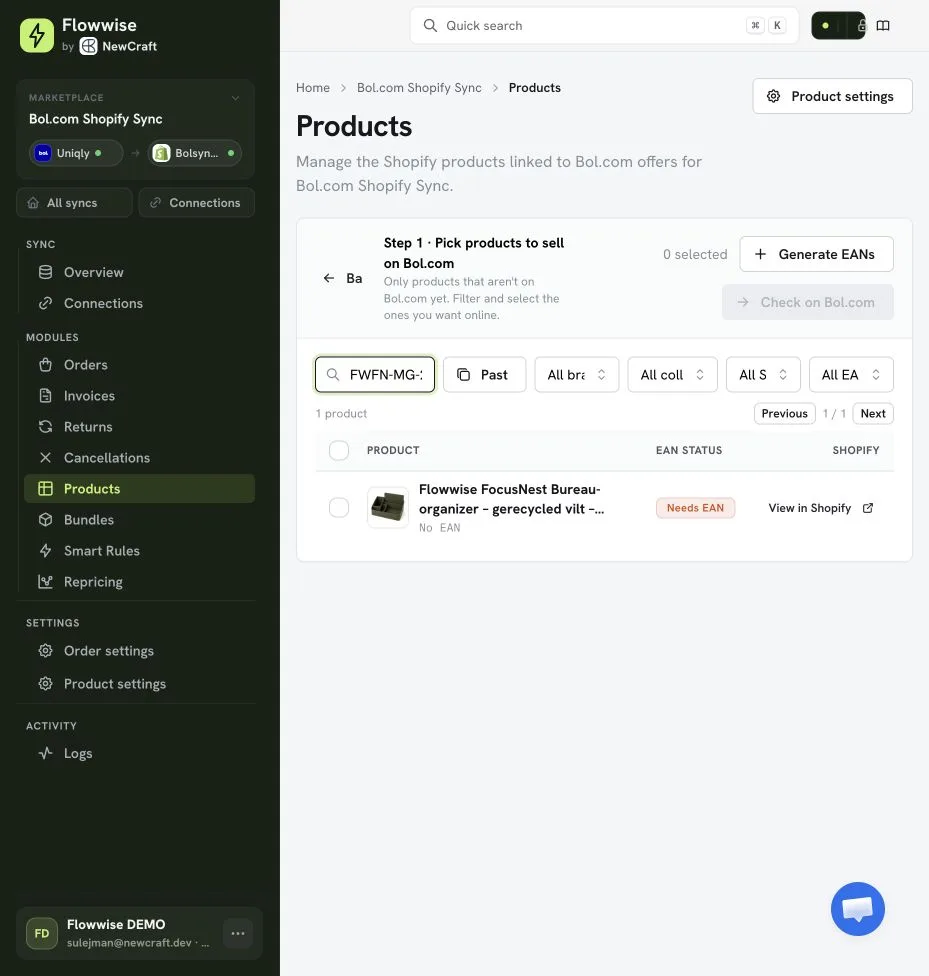929x976 pixels.
Task: Click the 0 selected counter text
Action: pyautogui.click(x=695, y=254)
